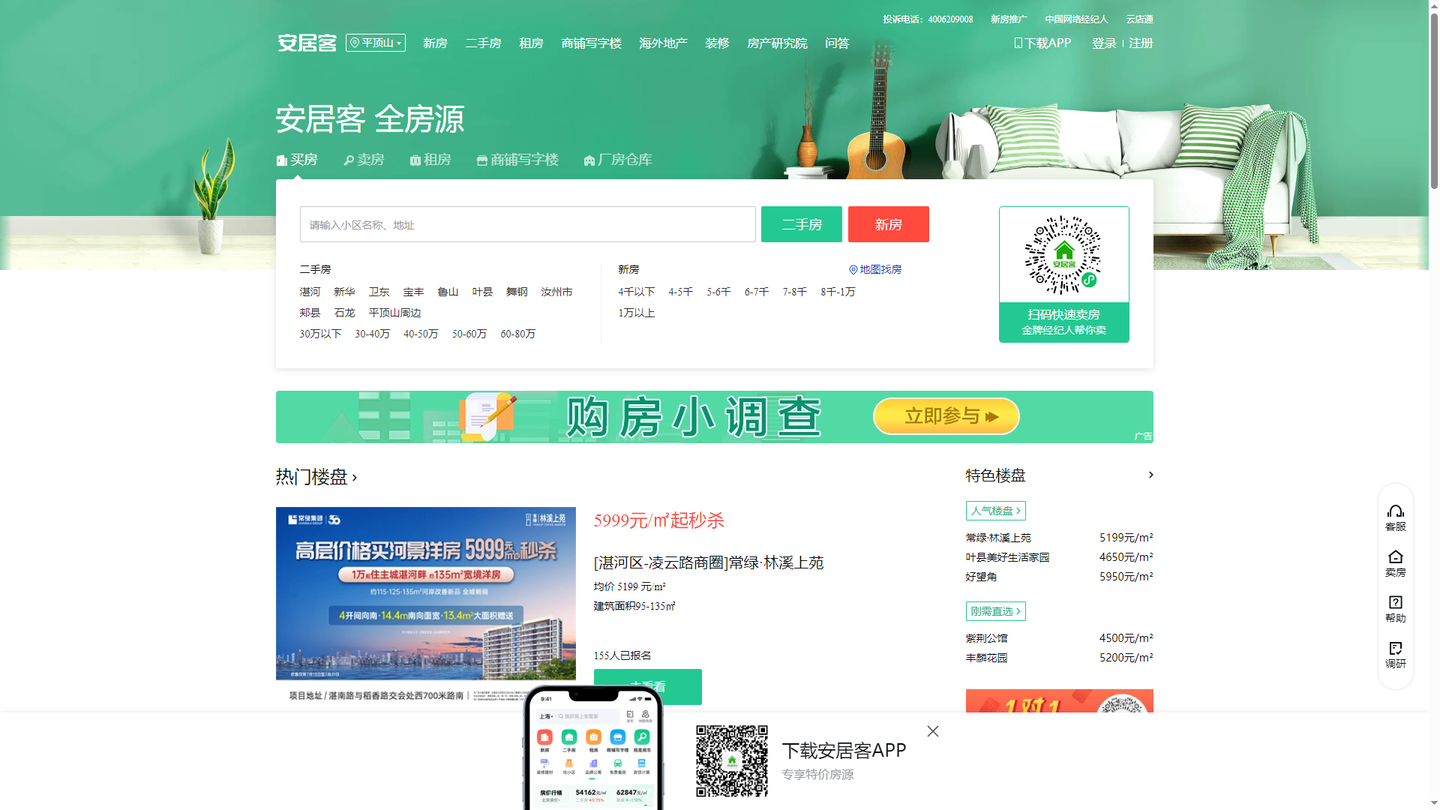
Task: Filter second-hand homes by 鲁山
Action: 448,292
